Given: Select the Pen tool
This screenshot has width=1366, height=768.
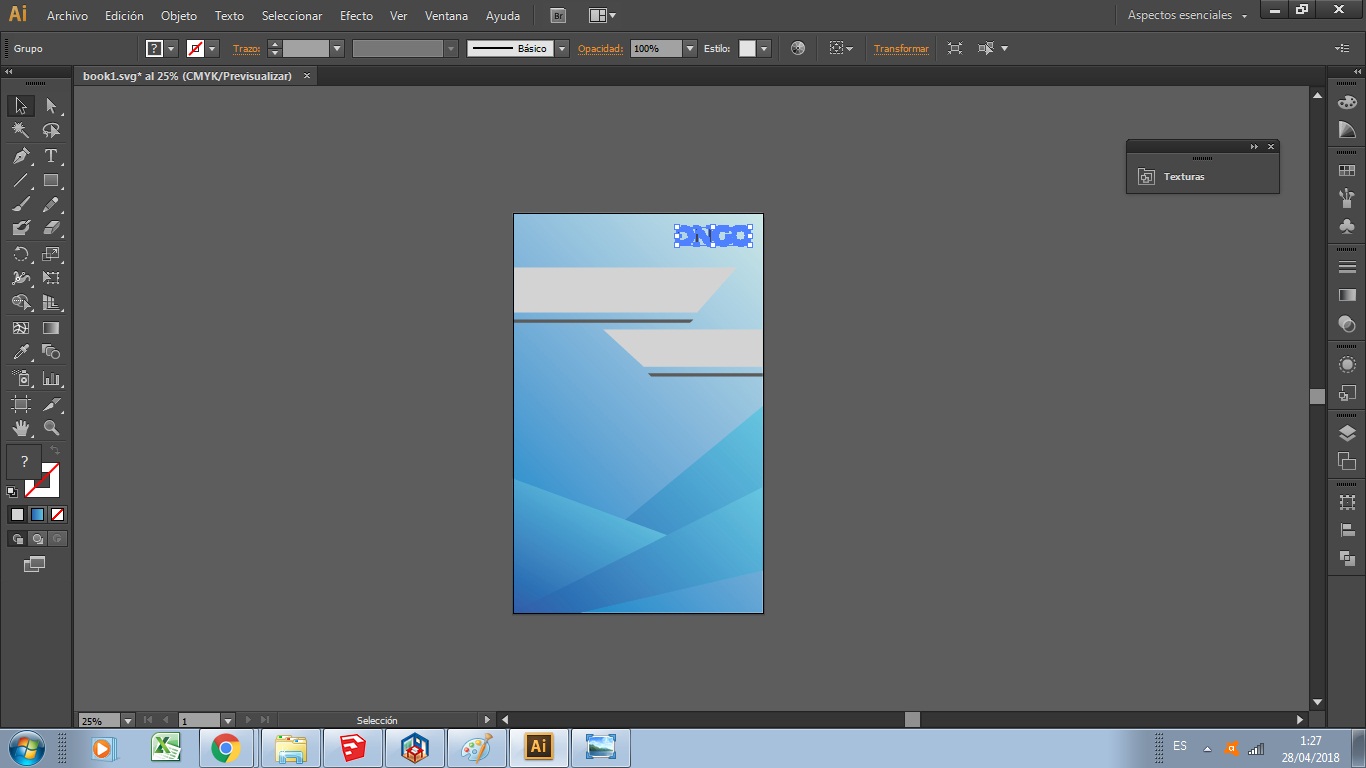Looking at the screenshot, I should (20, 156).
